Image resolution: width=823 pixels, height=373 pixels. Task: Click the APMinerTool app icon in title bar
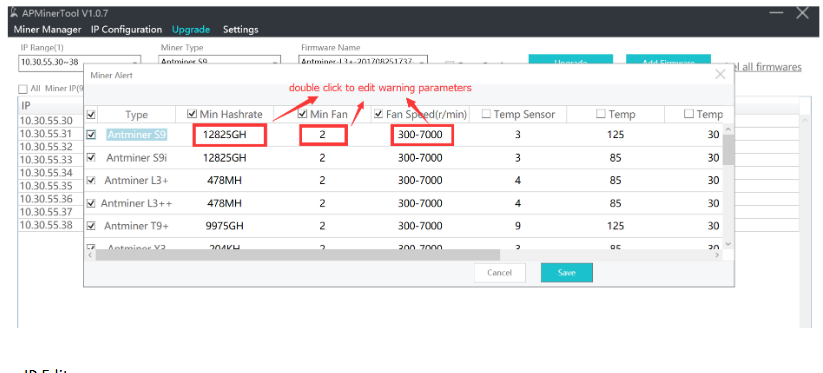click(14, 14)
